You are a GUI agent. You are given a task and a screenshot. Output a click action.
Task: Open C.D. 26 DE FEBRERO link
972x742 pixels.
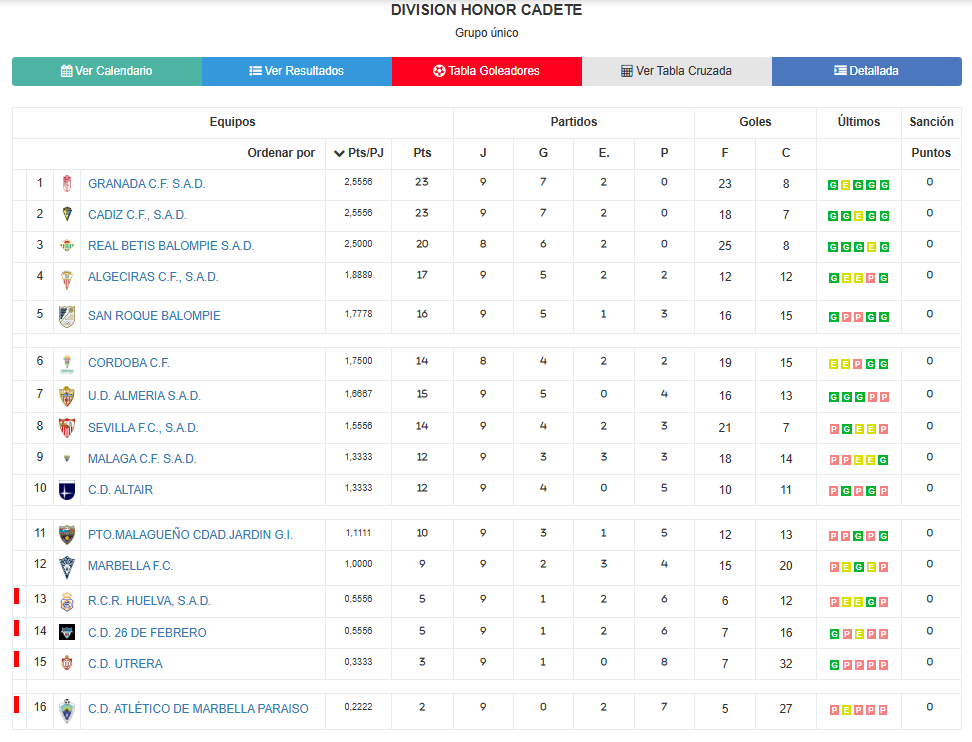pyautogui.click(x=147, y=633)
